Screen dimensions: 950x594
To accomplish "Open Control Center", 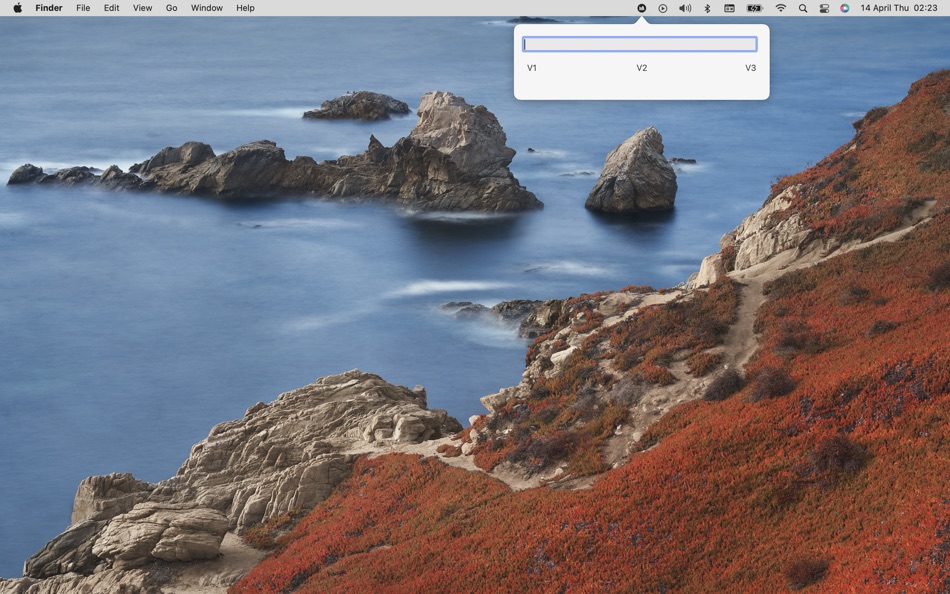I will coord(824,8).
